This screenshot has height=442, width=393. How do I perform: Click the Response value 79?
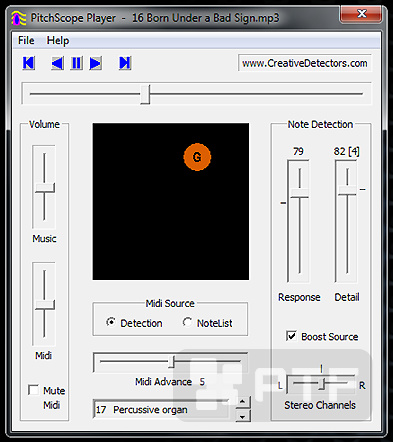[298, 152]
